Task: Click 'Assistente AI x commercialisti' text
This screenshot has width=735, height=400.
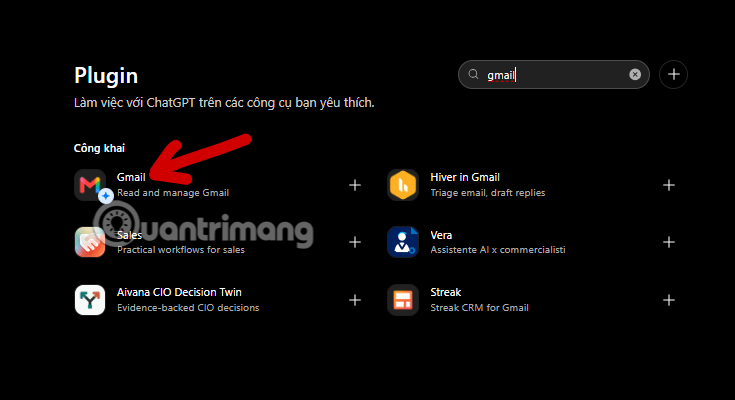Action: 498,250
